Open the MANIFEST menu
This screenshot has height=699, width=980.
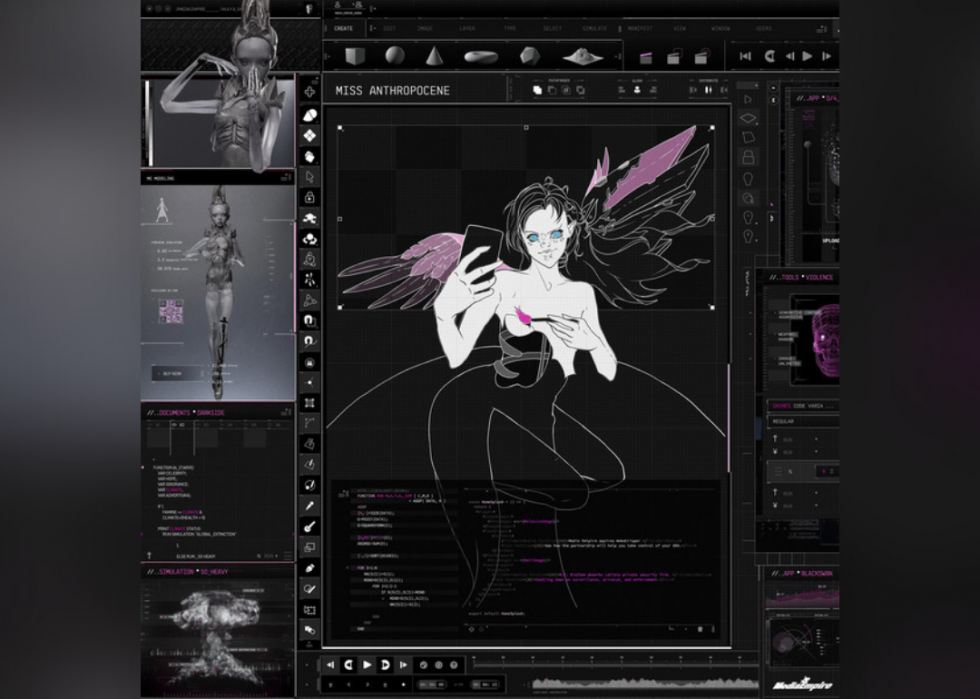[x=639, y=29]
